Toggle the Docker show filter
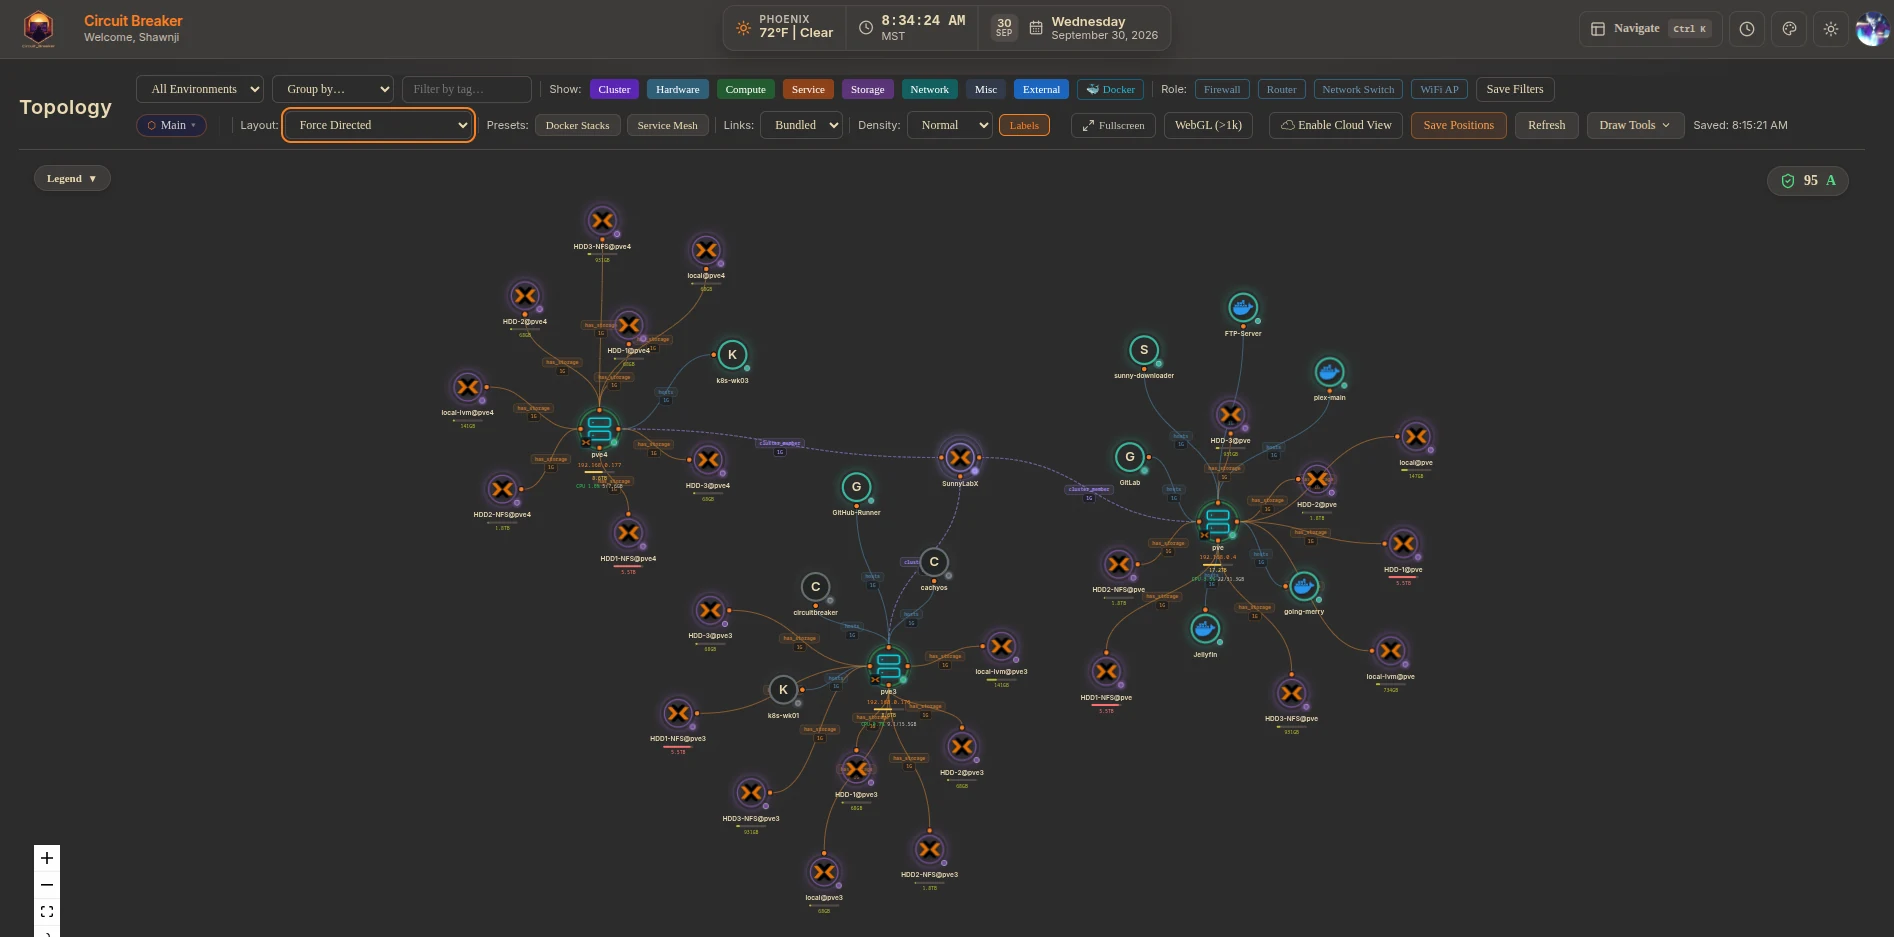The image size is (1894, 937). [1110, 89]
